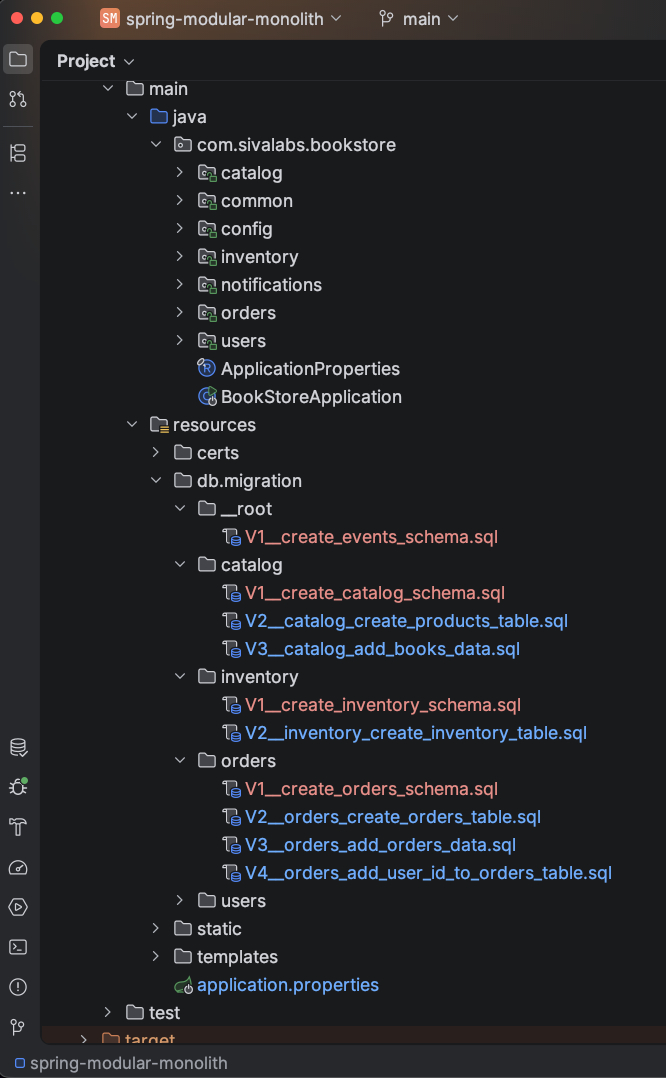Expand the catalog package under com.sivalabs.bookstore
Viewport: 666px width, 1078px height.
(x=179, y=173)
